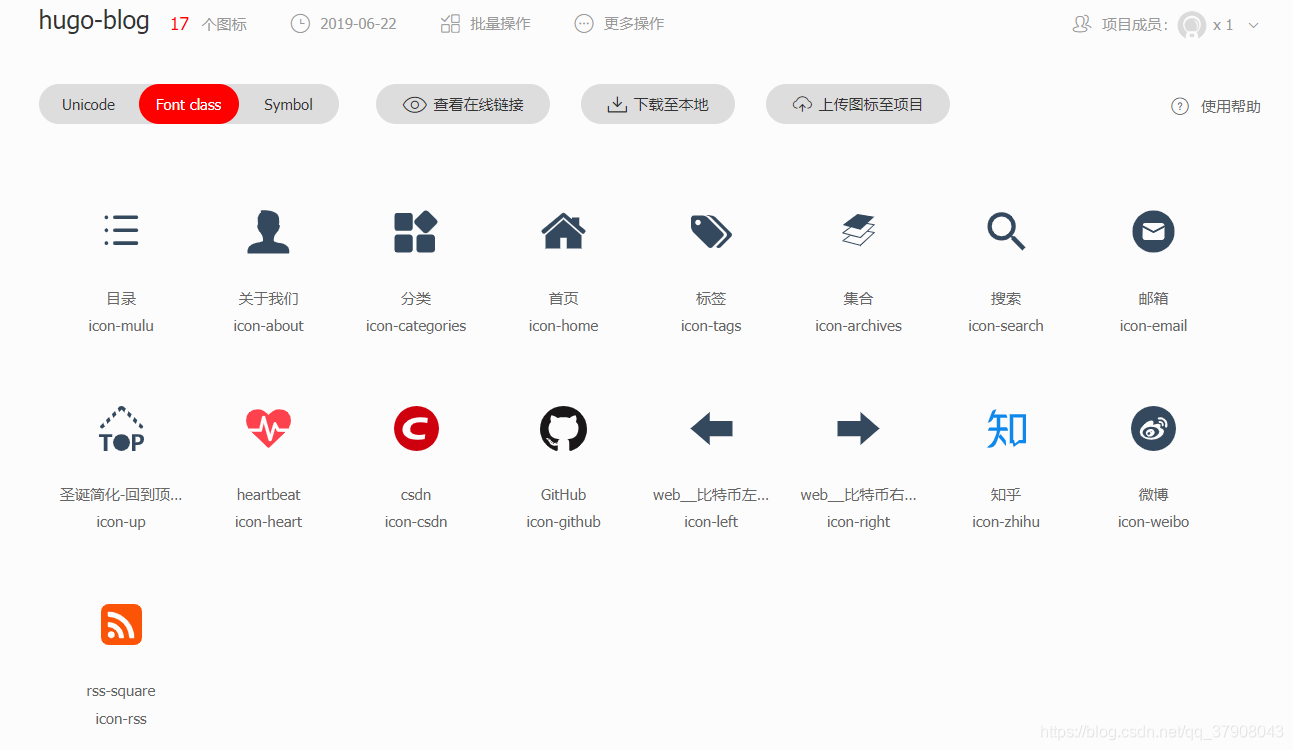Click the 更多操作 ellipsis icon
1293x750 pixels.
tap(584, 24)
